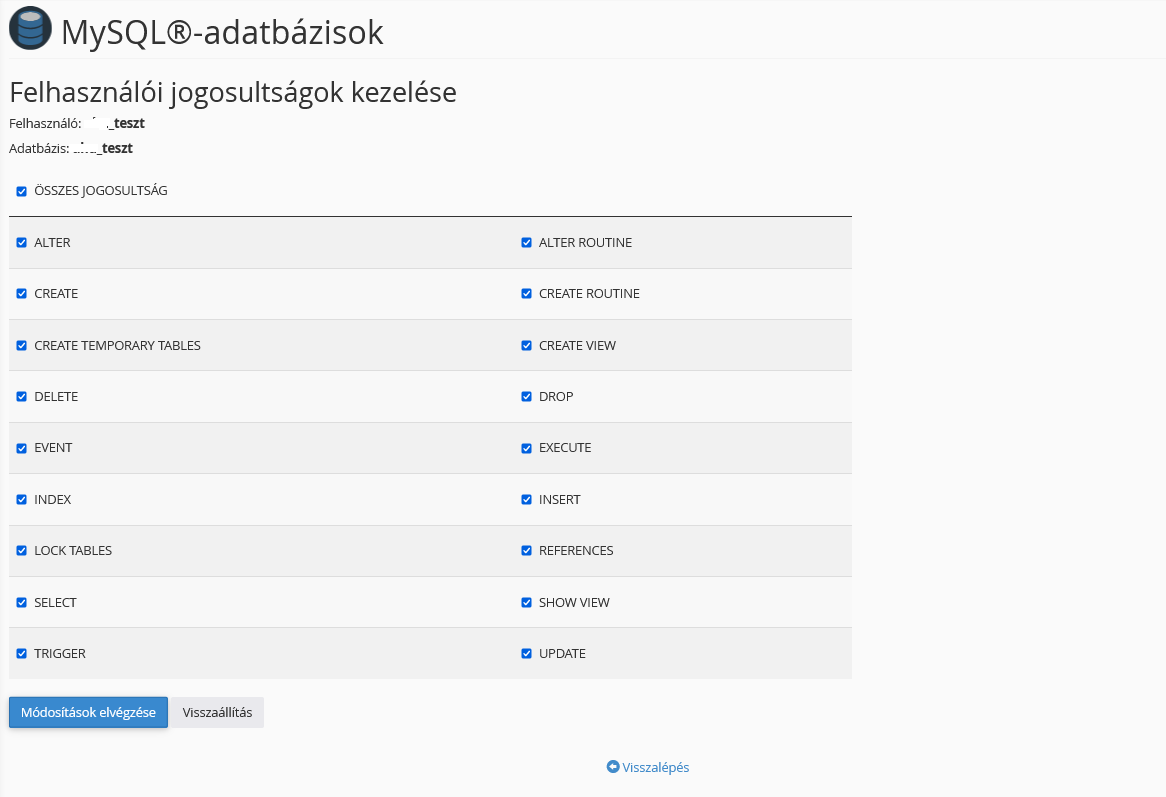Uncheck the DELETE privilege checkbox
Viewport: 1166px width, 797px height.
[x=22, y=396]
